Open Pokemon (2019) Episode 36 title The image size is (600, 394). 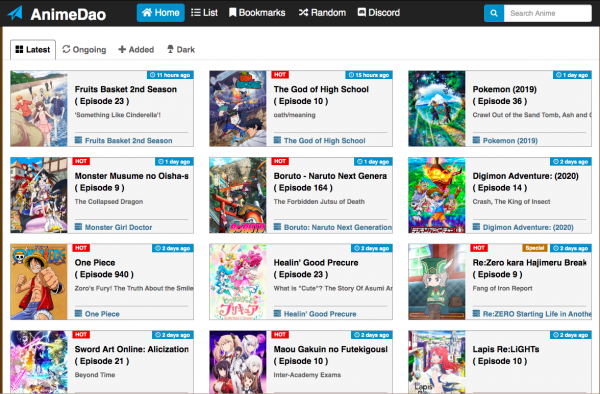(x=504, y=95)
